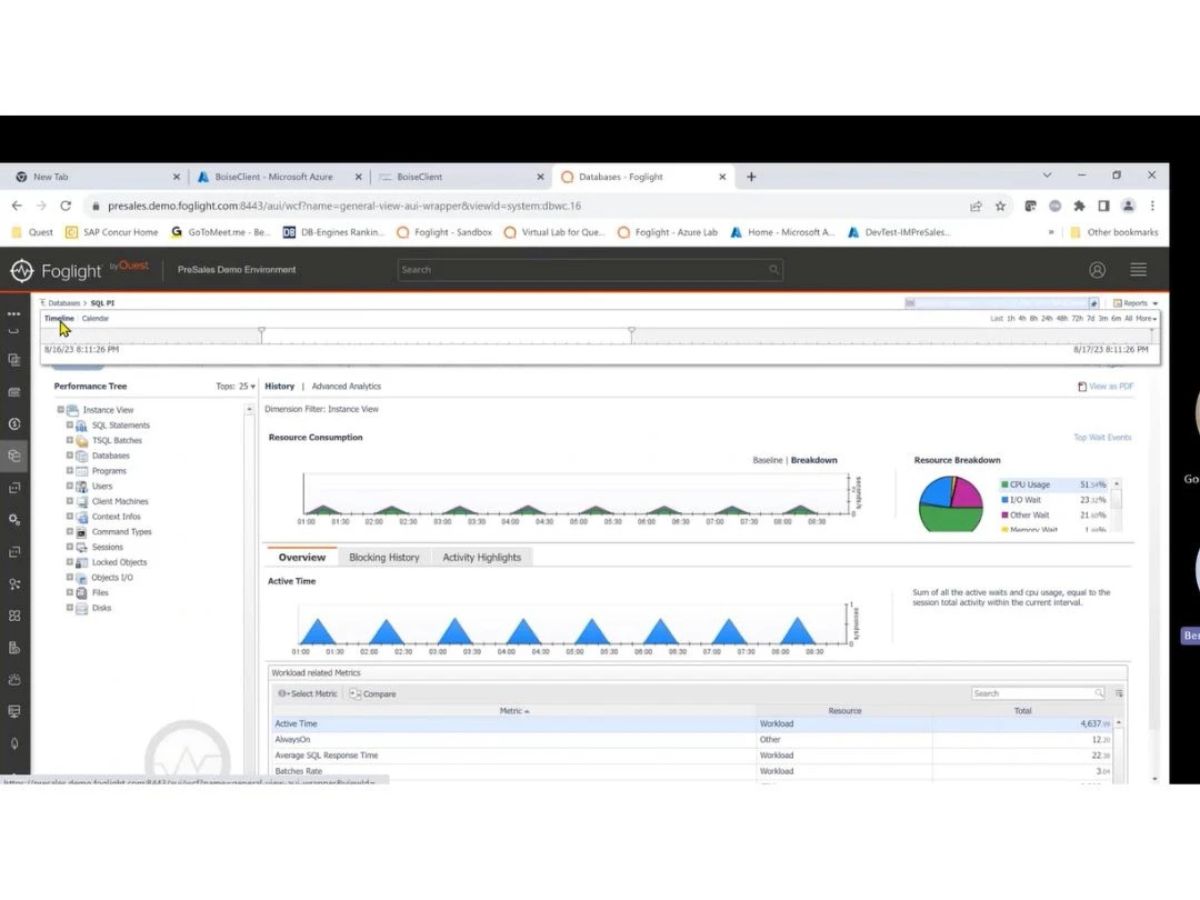This screenshot has width=1200, height=900.
Task: Switch the chart to Breakdown view
Action: [814, 460]
